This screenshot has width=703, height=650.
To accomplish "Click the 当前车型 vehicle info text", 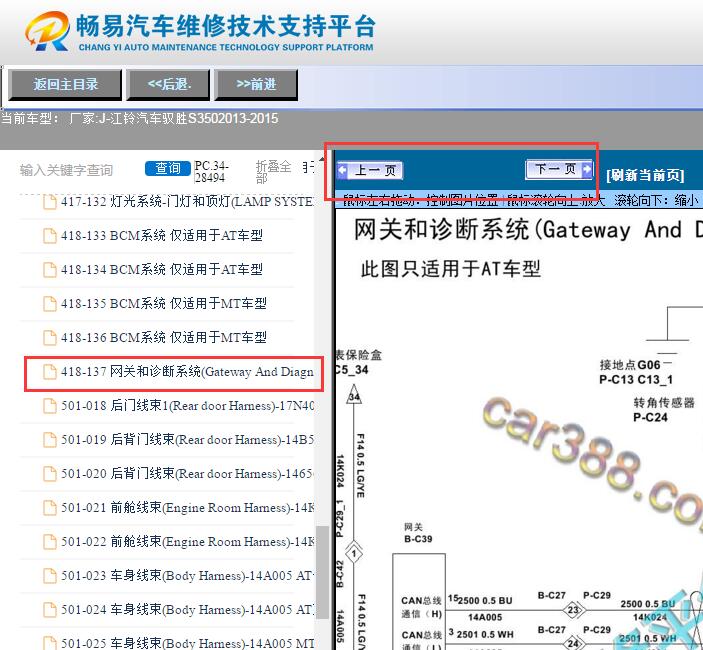I will pos(139,118).
